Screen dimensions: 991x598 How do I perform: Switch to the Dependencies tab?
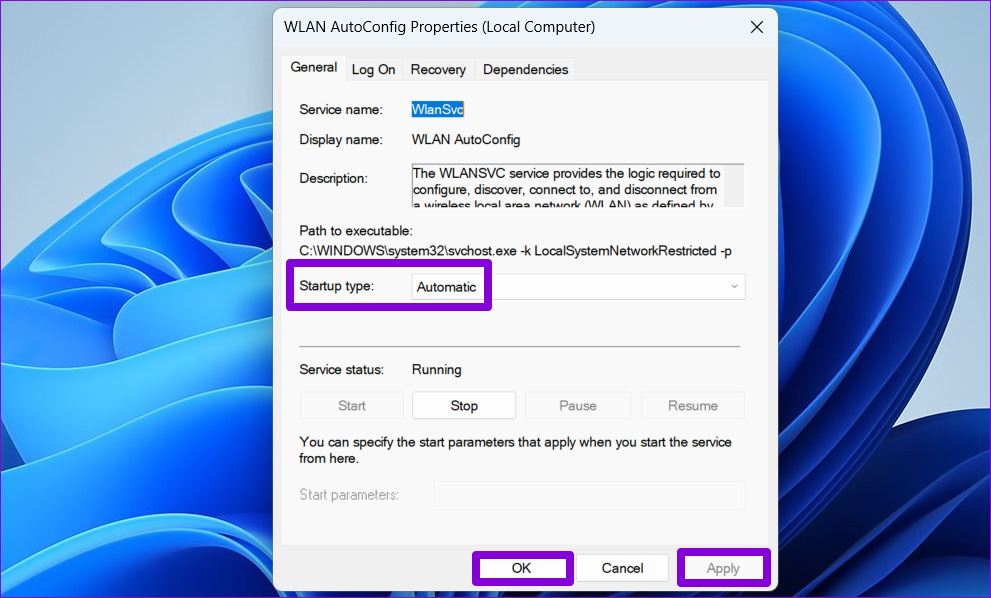click(525, 70)
